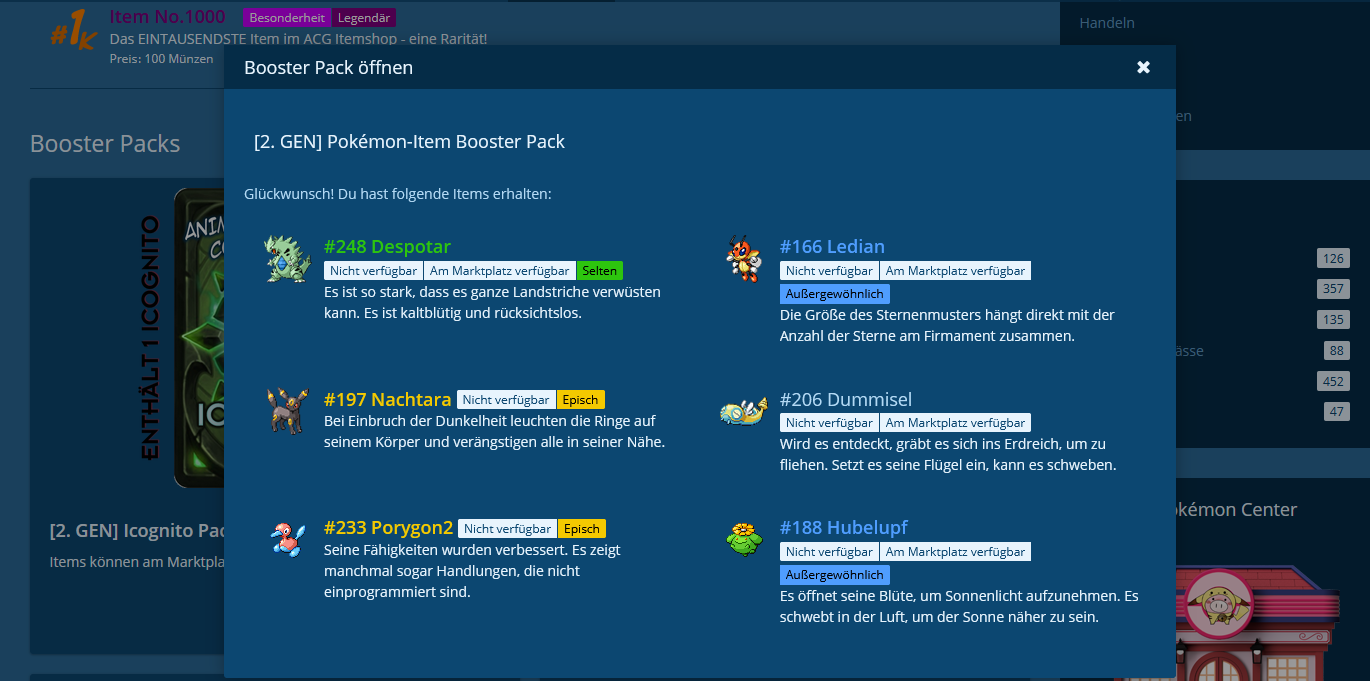Open the Handeln menu item

(x=1107, y=23)
